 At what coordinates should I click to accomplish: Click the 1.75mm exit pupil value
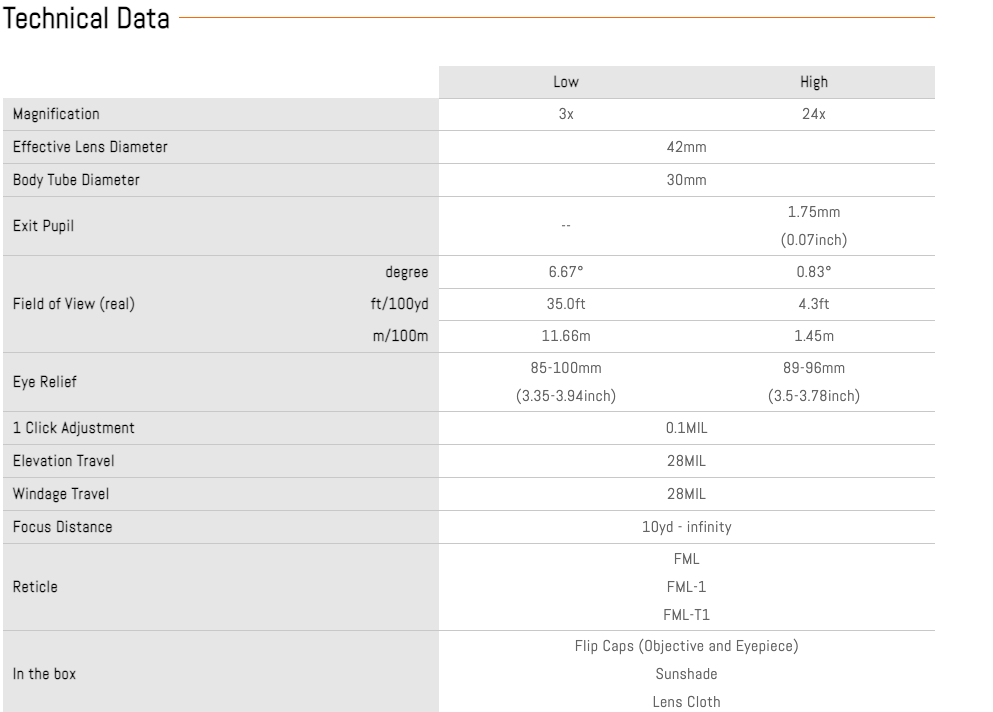[814, 214]
